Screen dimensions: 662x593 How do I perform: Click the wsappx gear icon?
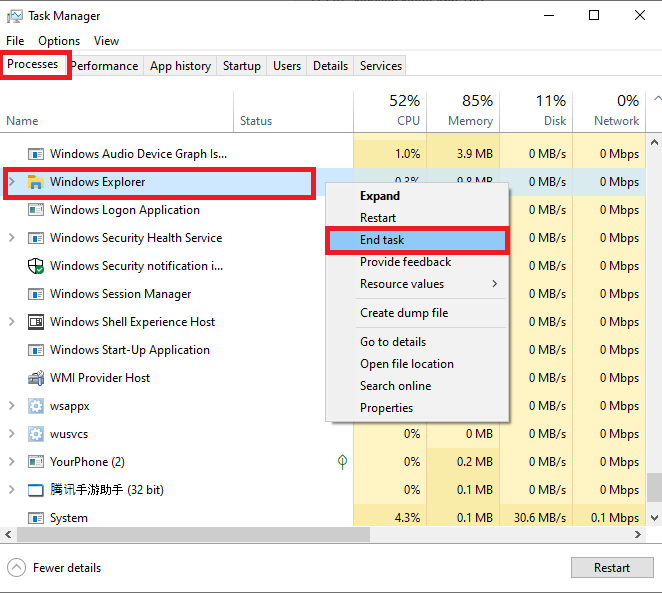pos(35,406)
